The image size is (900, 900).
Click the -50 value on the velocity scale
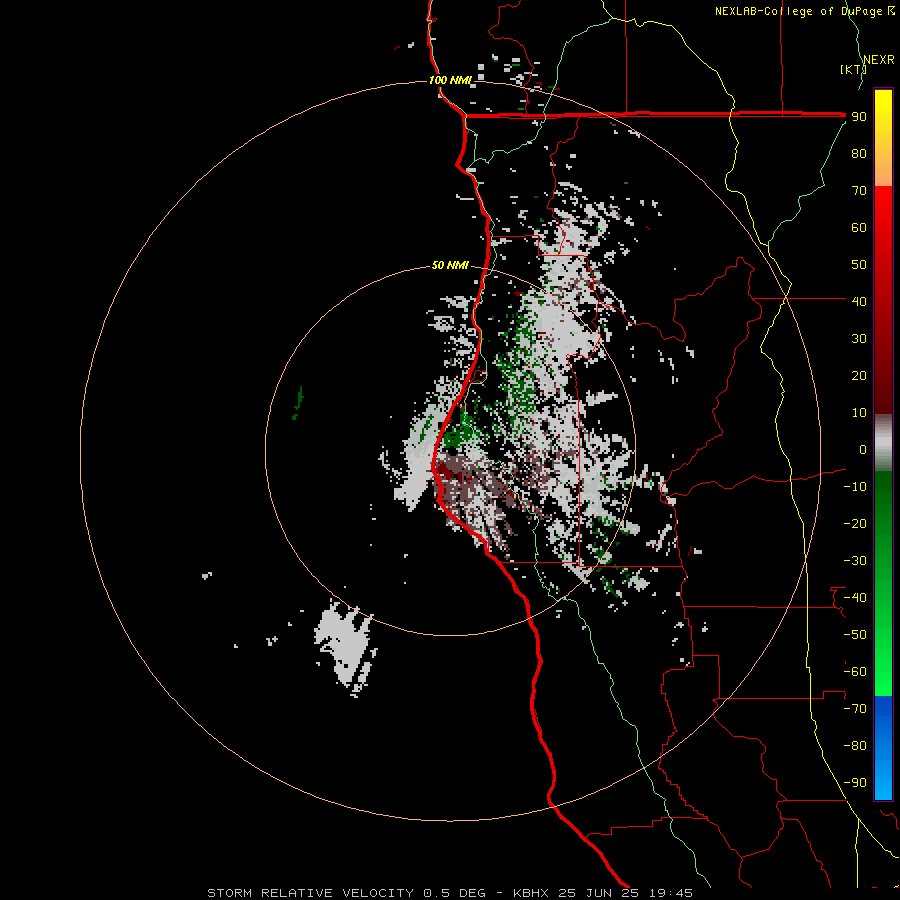click(855, 635)
